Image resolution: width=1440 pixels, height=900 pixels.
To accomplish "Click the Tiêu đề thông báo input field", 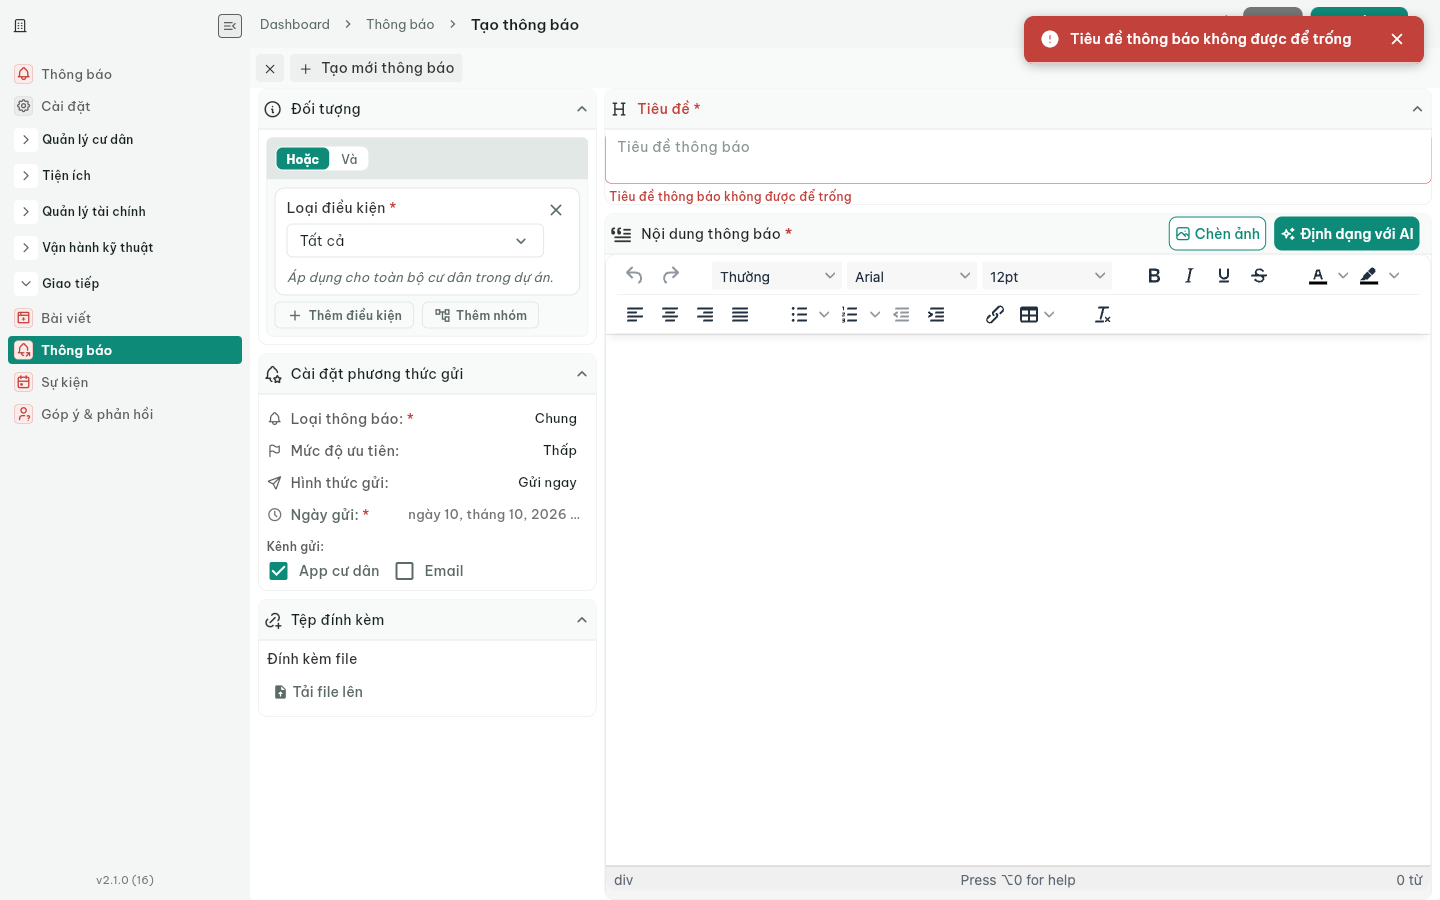I will 1018,157.
